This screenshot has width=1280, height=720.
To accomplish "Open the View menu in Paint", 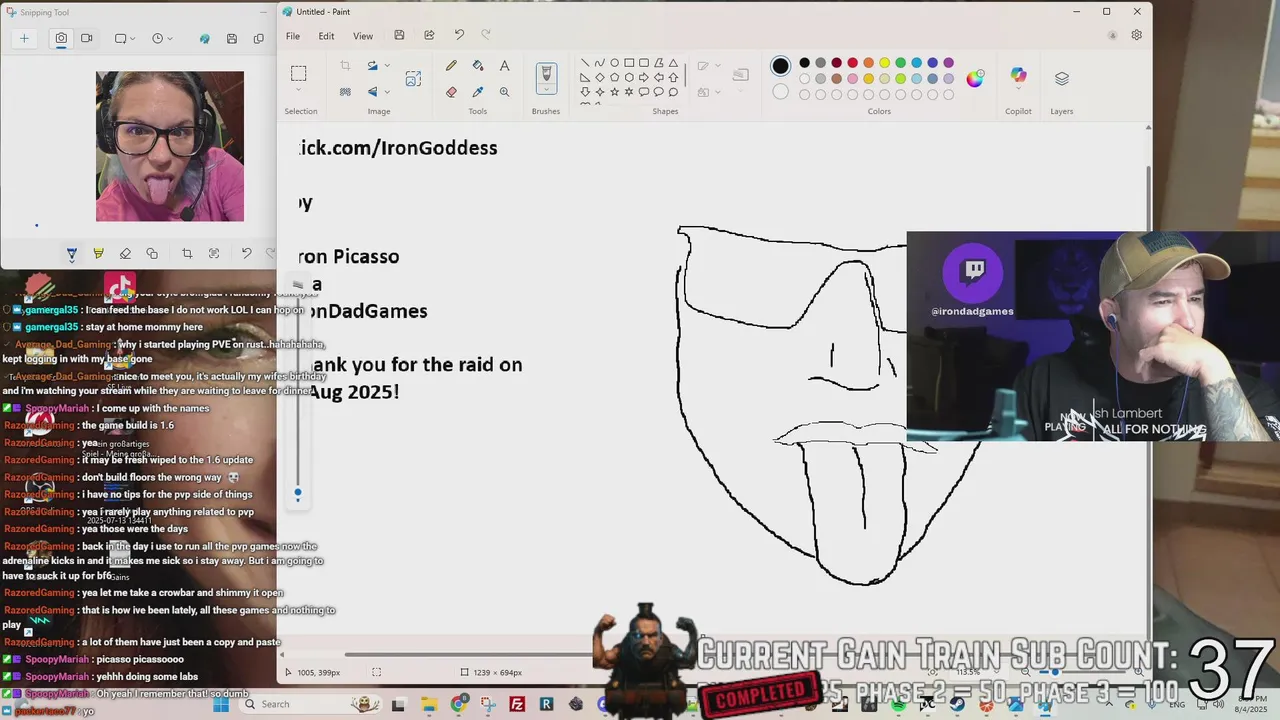I will 363,36.
